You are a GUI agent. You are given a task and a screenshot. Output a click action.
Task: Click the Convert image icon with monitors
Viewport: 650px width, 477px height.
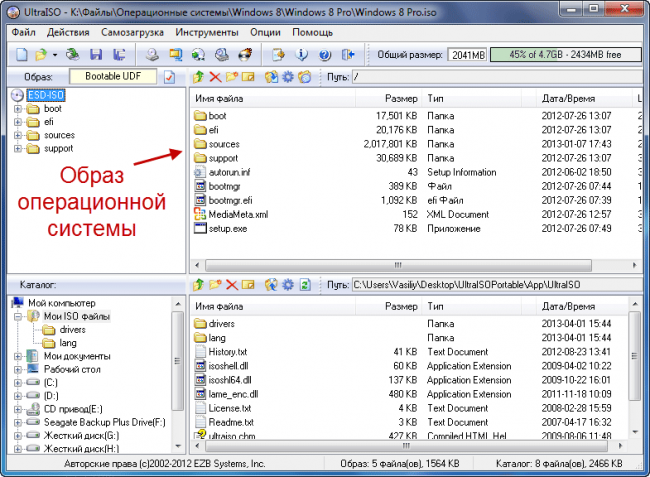click(x=175, y=55)
